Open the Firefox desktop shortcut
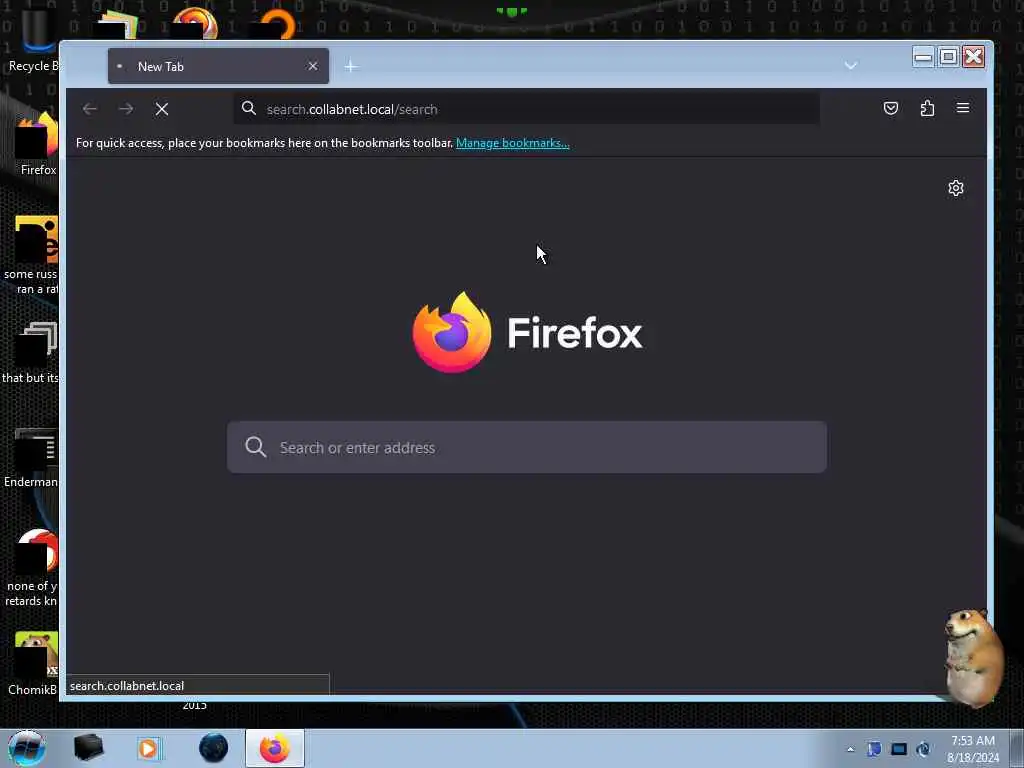1024x768 pixels. (37, 144)
